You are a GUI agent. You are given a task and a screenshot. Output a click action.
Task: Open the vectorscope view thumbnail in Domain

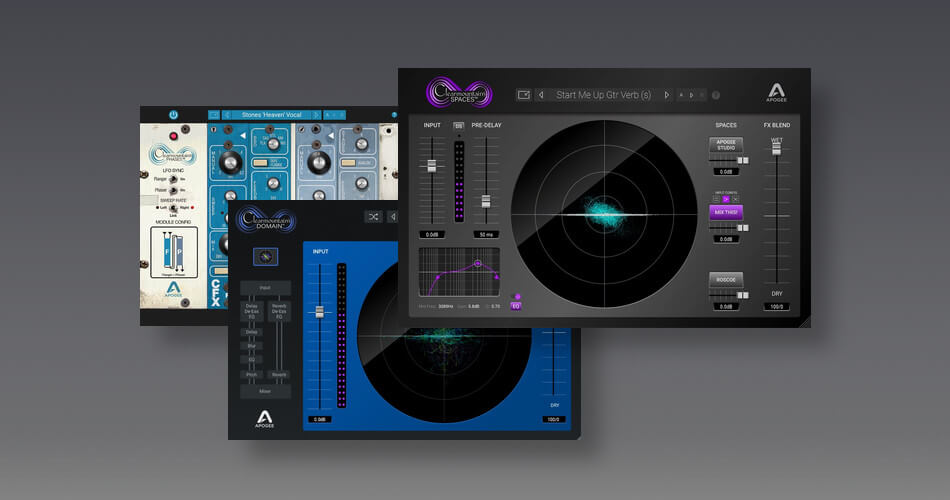click(265, 257)
